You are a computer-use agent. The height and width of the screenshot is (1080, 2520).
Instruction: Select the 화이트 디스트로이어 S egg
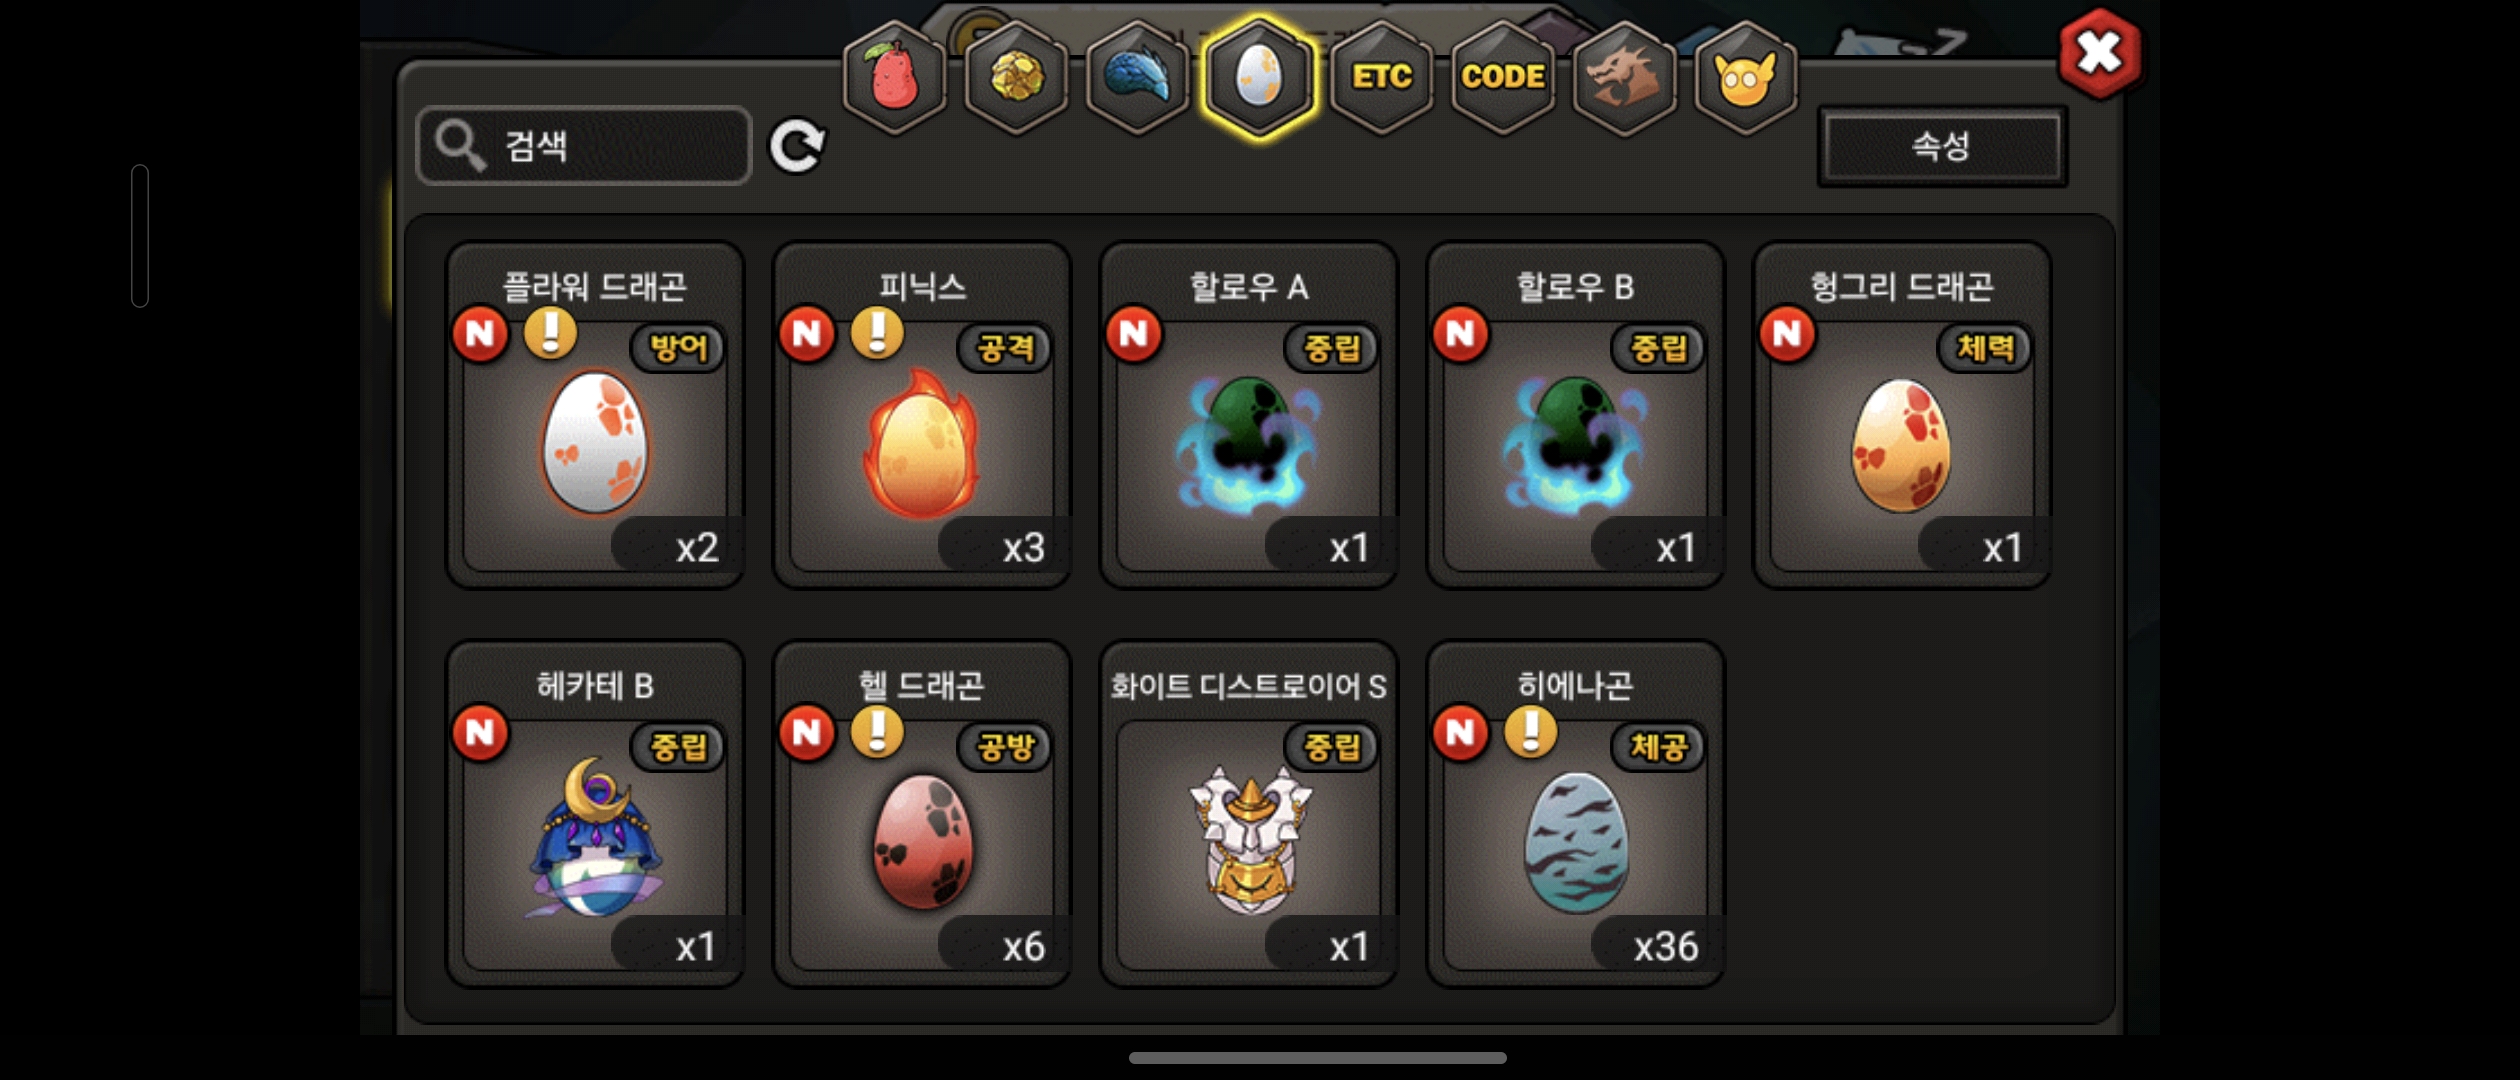1248,814
